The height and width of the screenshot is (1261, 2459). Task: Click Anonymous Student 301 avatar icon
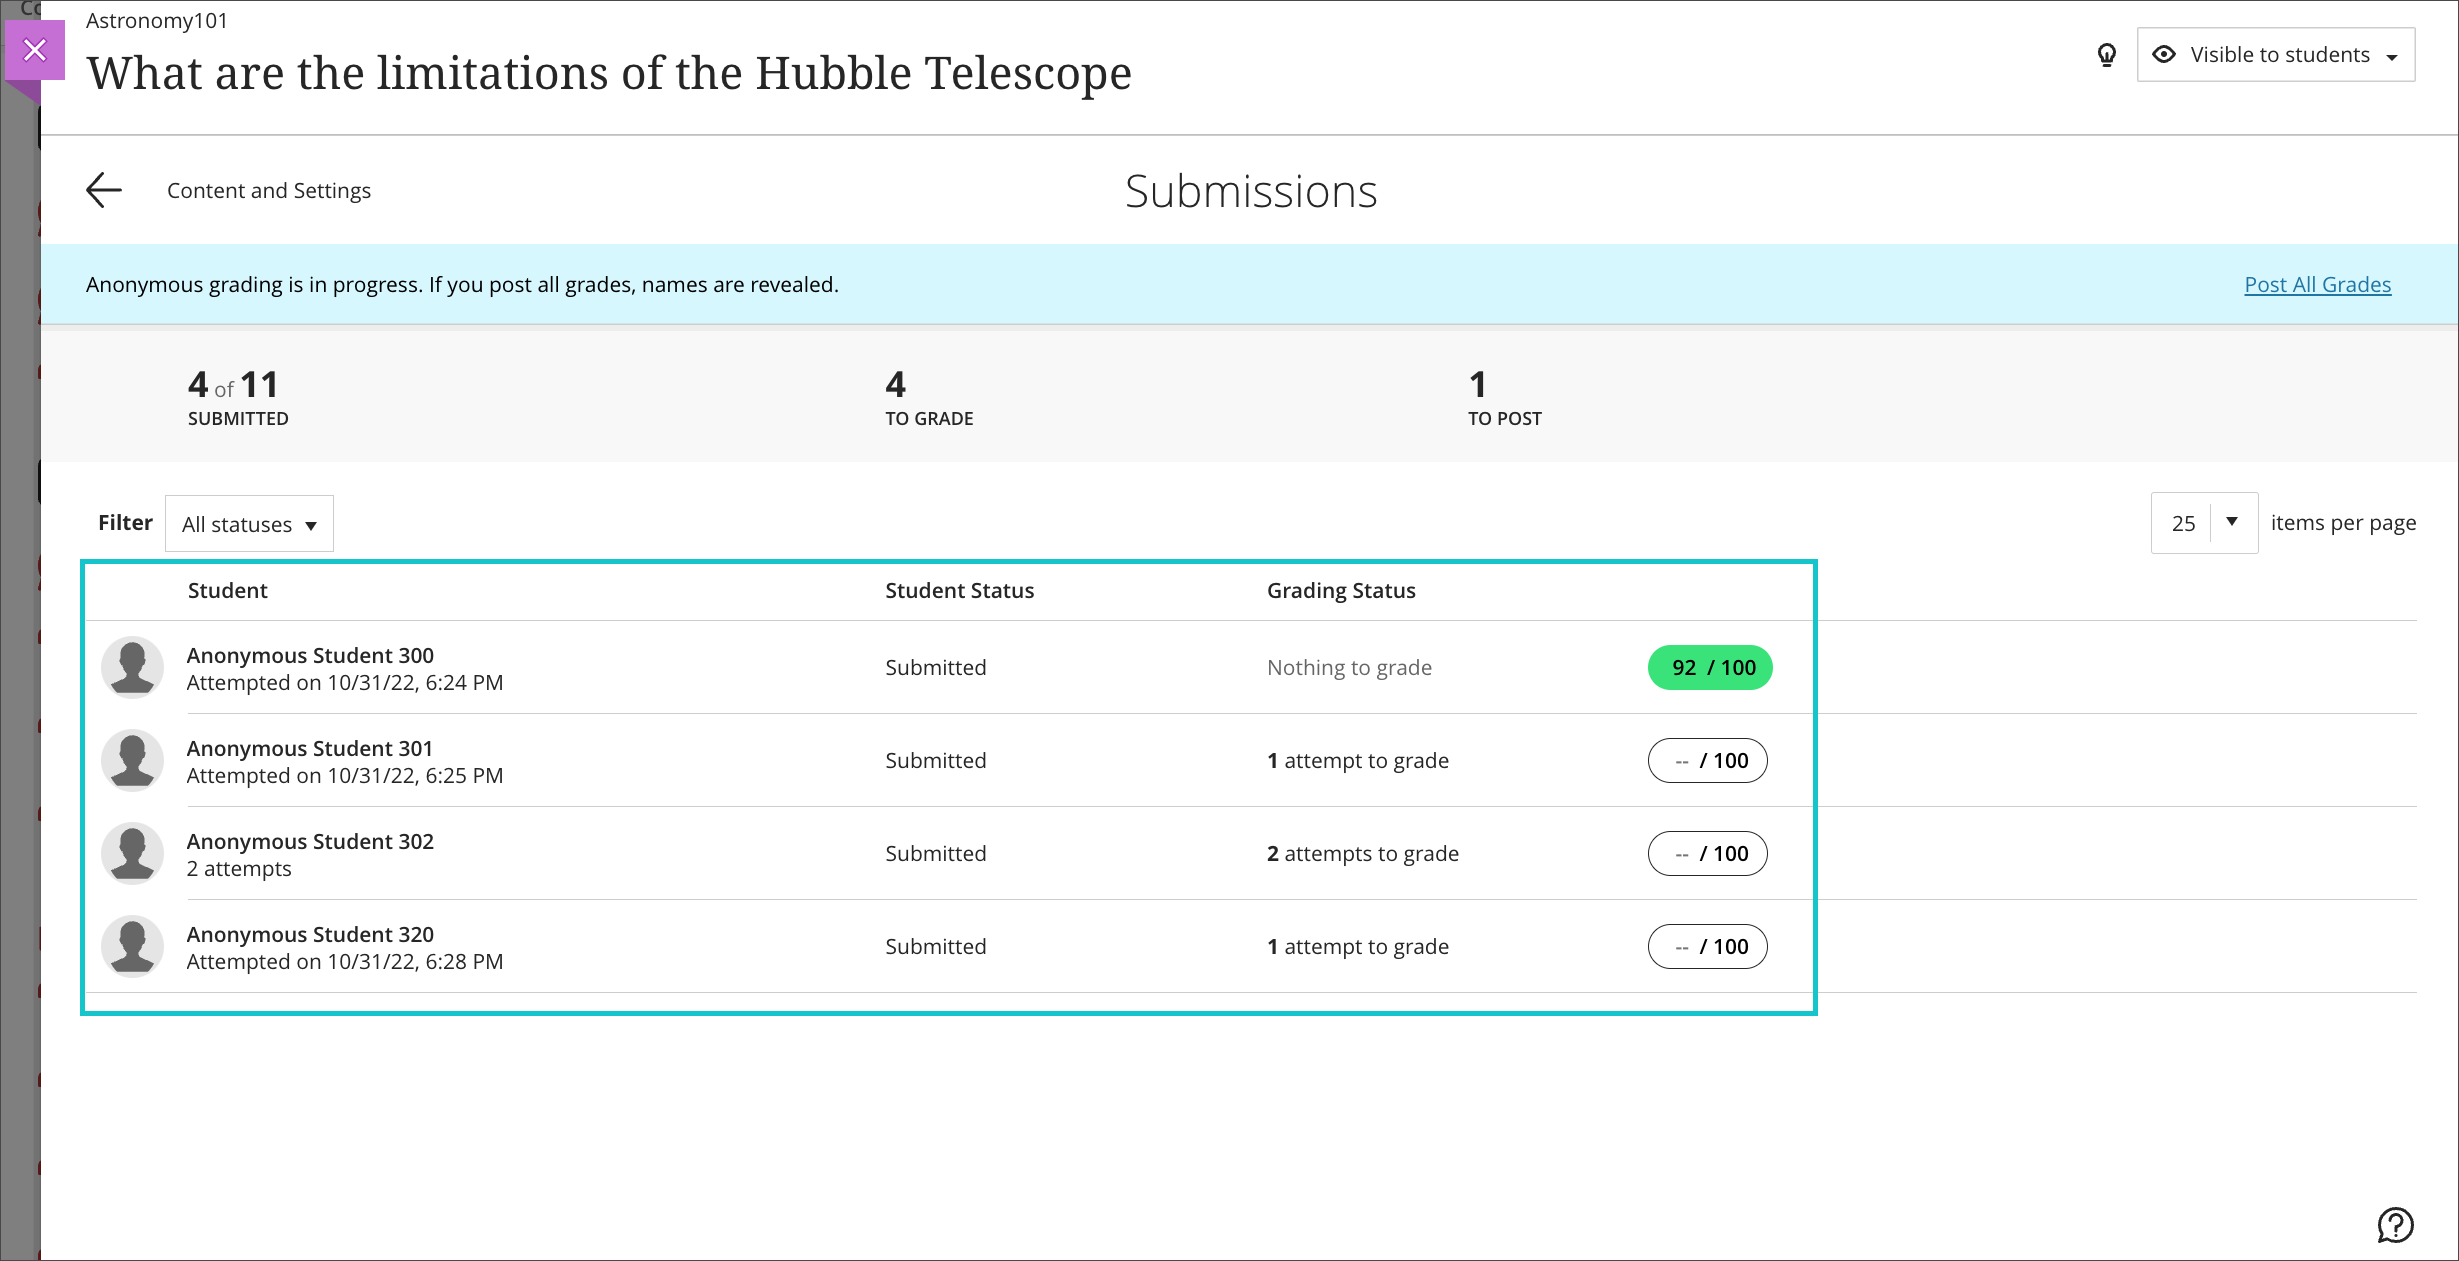click(130, 759)
